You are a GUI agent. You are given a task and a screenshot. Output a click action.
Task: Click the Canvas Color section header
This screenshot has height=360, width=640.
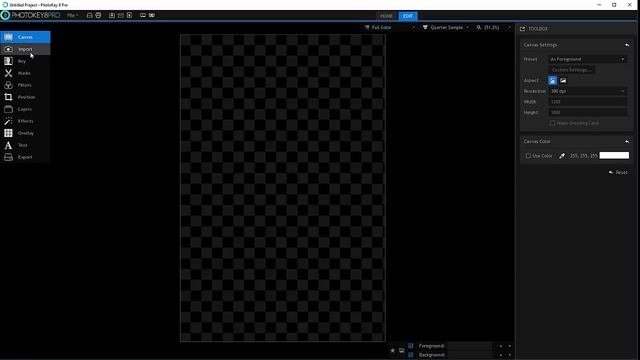click(x=576, y=142)
